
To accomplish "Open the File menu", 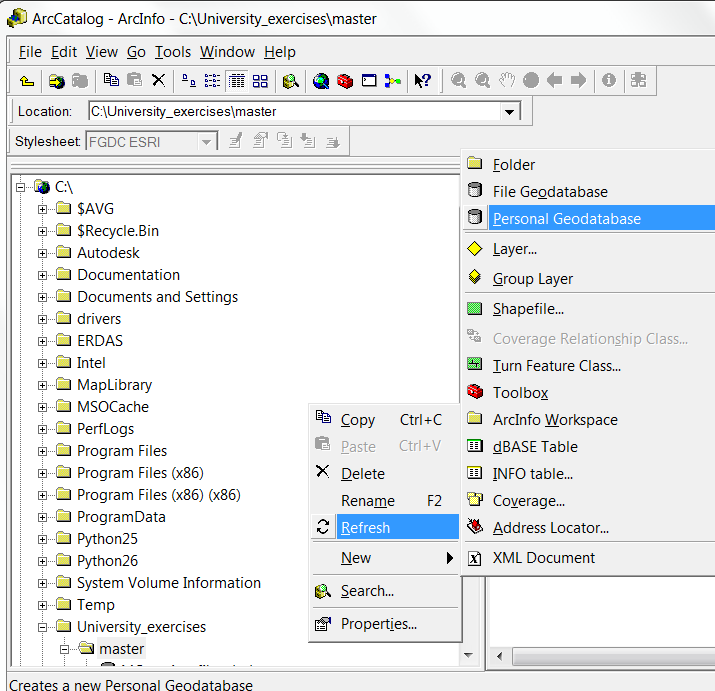I will pyautogui.click(x=30, y=52).
